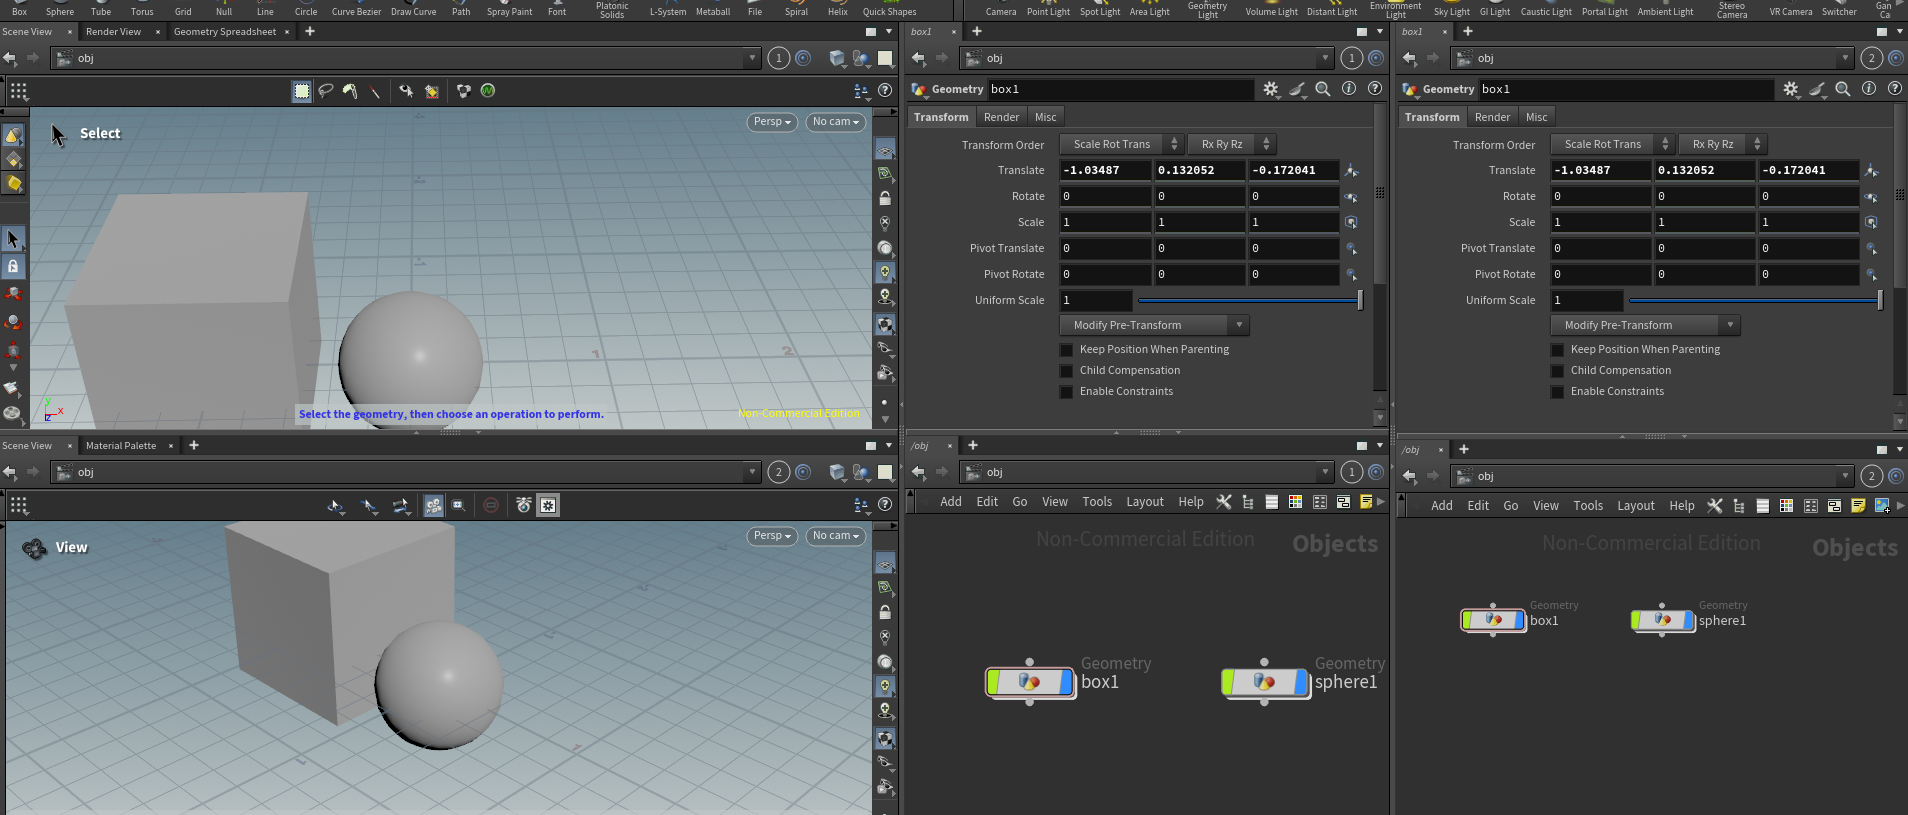The image size is (1908, 815).
Task: Select the laser selection tool in upper viewport
Action: click(374, 91)
